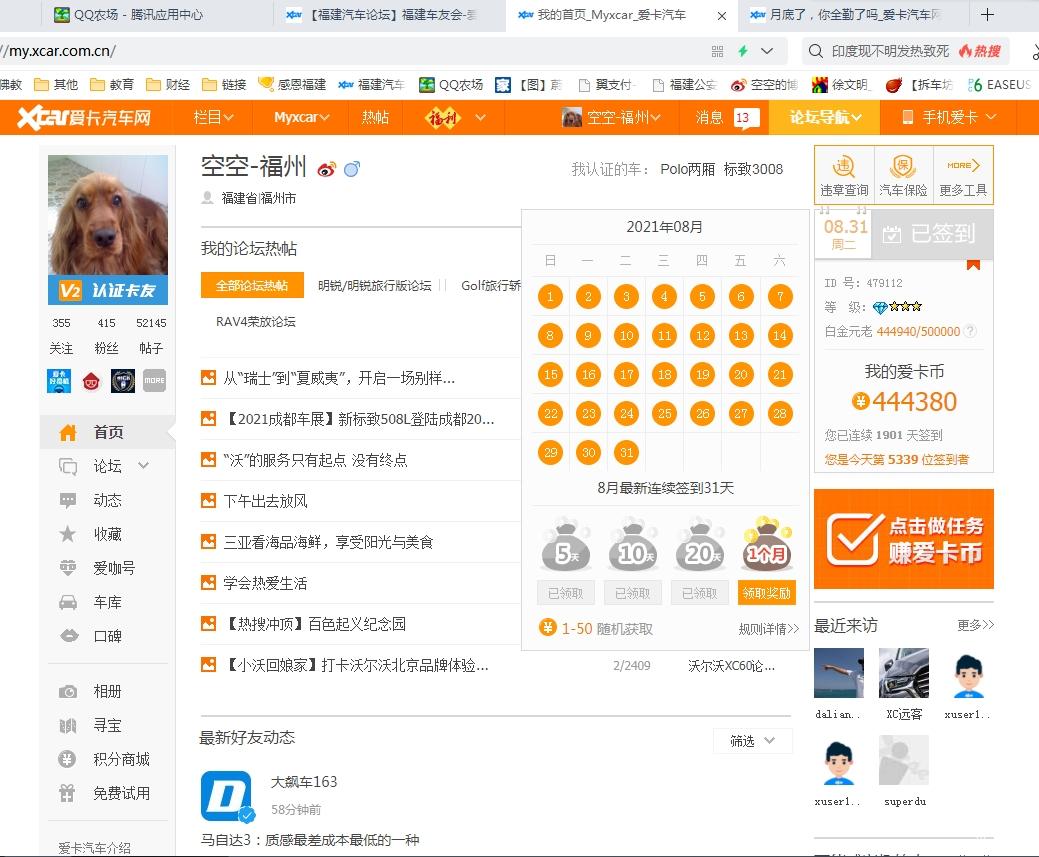Click the 10-day reward money bag

pos(633,545)
